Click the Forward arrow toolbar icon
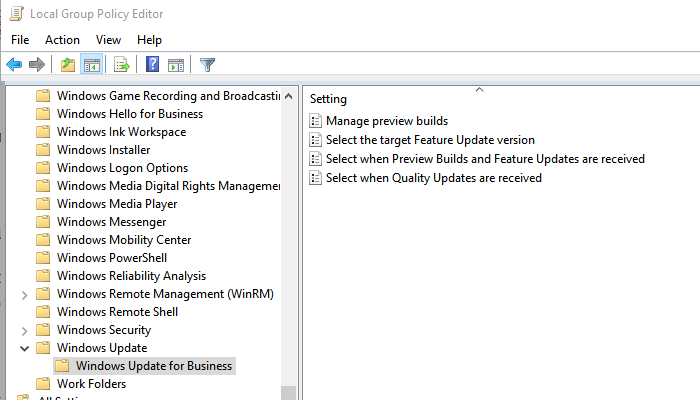Image resolution: width=700 pixels, height=400 pixels. tap(37, 65)
